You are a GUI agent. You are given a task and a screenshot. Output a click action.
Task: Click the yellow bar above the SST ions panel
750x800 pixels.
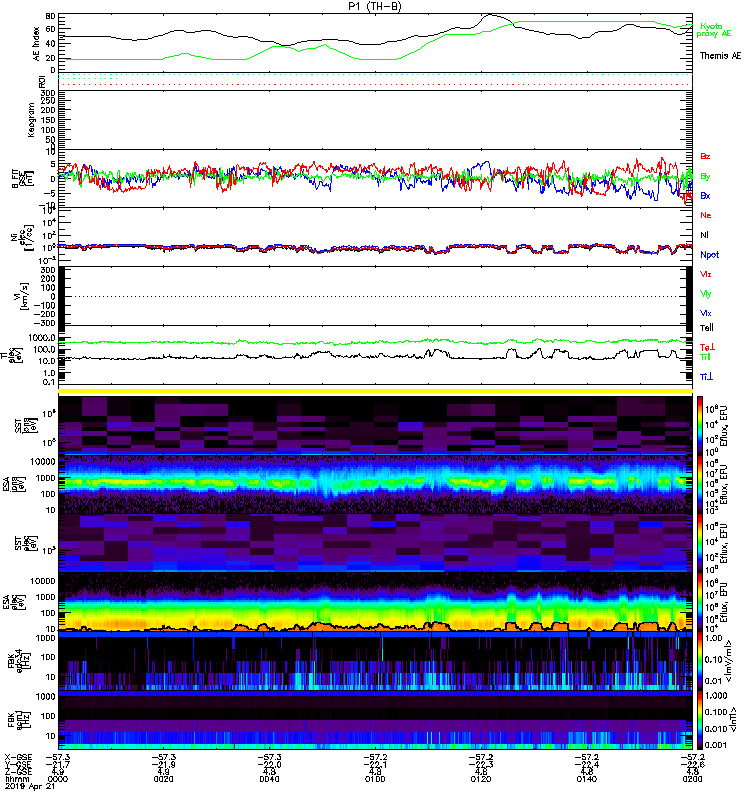(376, 391)
